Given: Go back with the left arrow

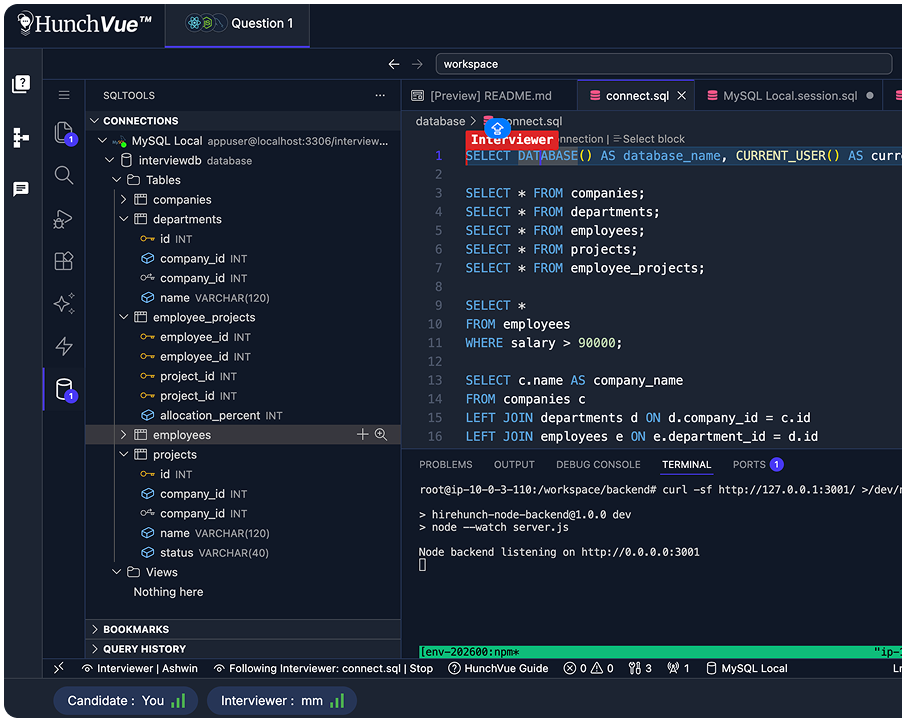Looking at the screenshot, I should coord(394,64).
